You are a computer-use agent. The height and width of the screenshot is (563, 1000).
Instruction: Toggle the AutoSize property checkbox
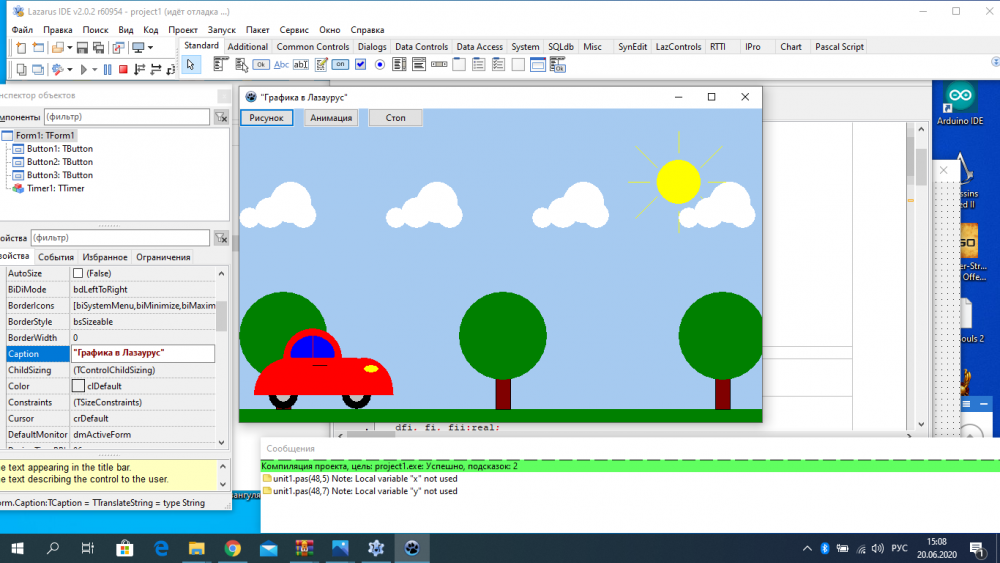(78, 273)
